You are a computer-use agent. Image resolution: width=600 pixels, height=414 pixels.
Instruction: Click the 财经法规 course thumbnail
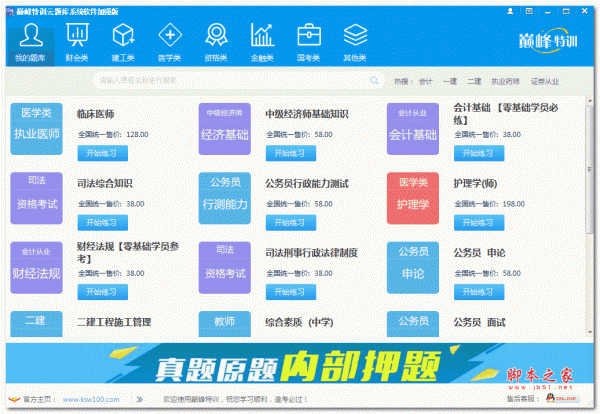tap(36, 267)
